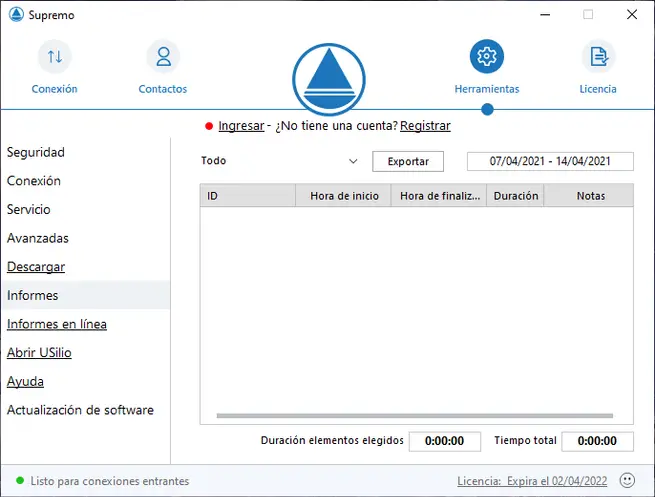
Task: Click the smiley feedback icon
Action: pyautogui.click(x=628, y=481)
